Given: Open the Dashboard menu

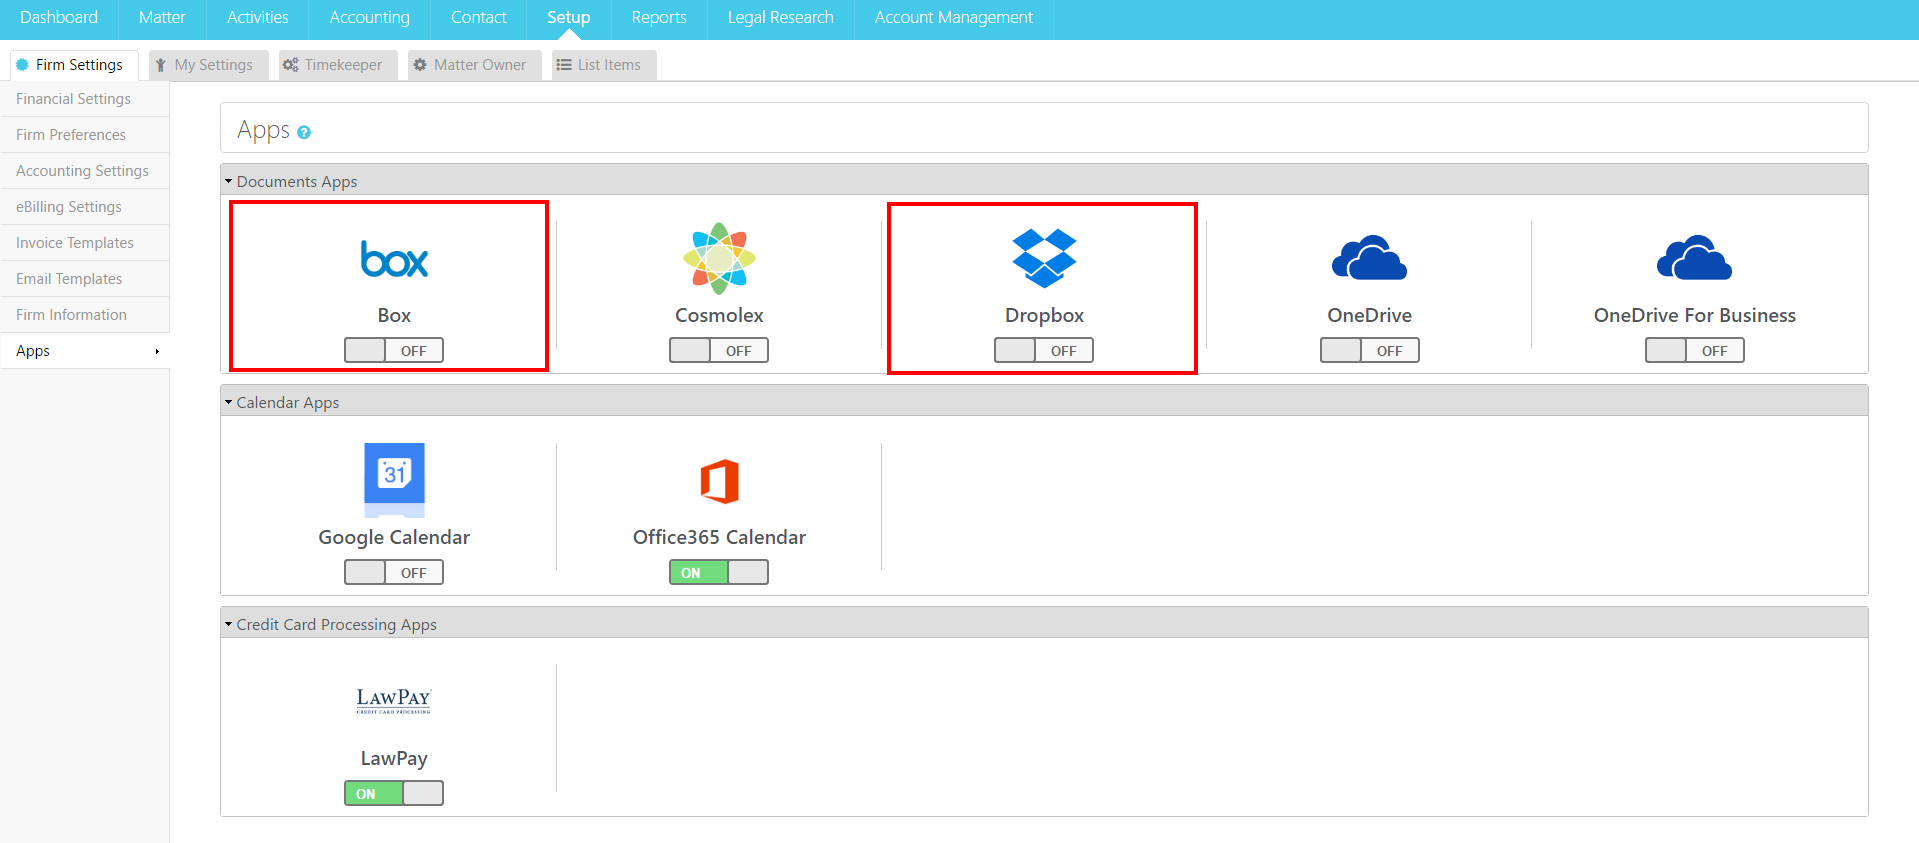Looking at the screenshot, I should coord(59,18).
